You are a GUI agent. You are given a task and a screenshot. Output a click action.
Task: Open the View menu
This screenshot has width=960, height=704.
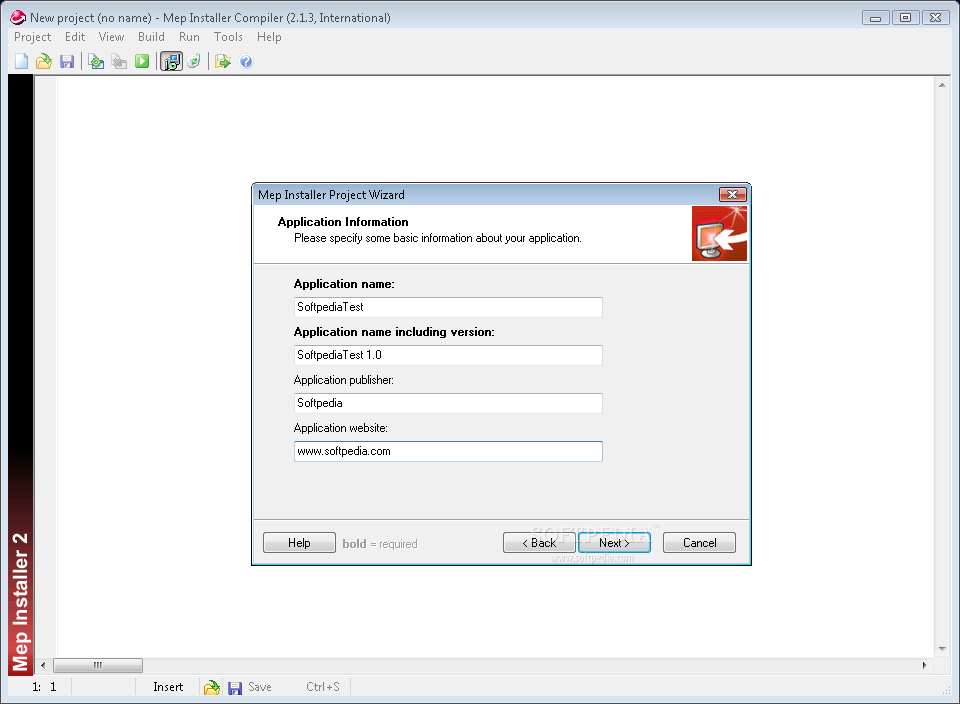[111, 37]
